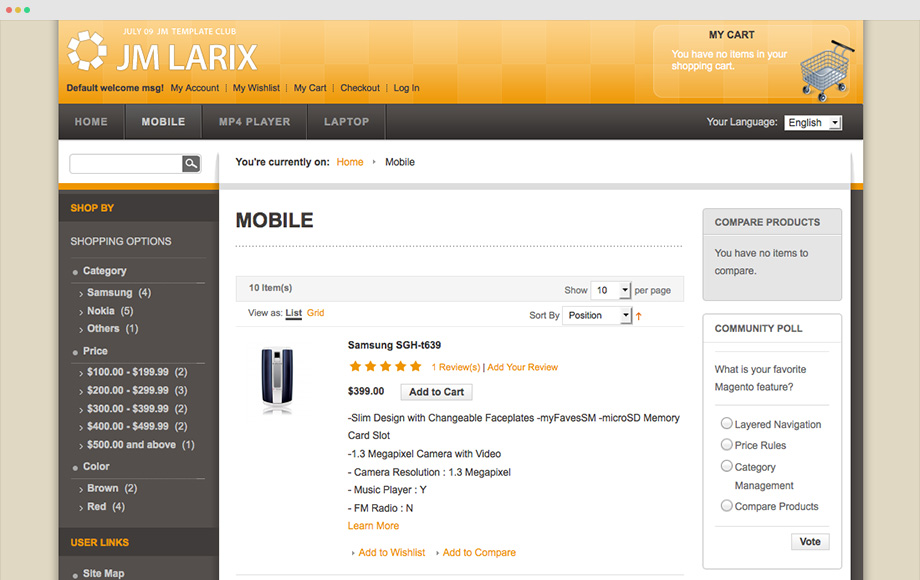Image resolution: width=920 pixels, height=580 pixels.
Task: Select Price Rules poll option
Action: [x=726, y=445]
